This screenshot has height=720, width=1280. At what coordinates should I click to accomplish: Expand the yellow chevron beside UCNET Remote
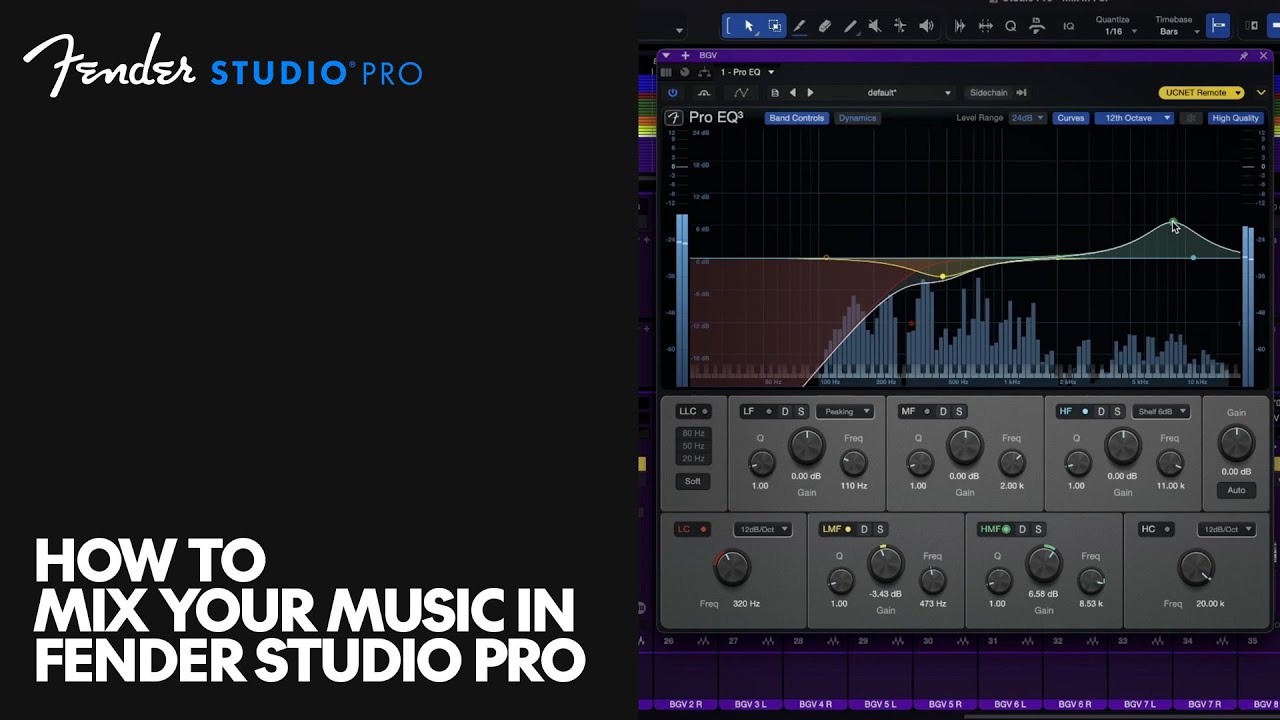click(x=1261, y=93)
